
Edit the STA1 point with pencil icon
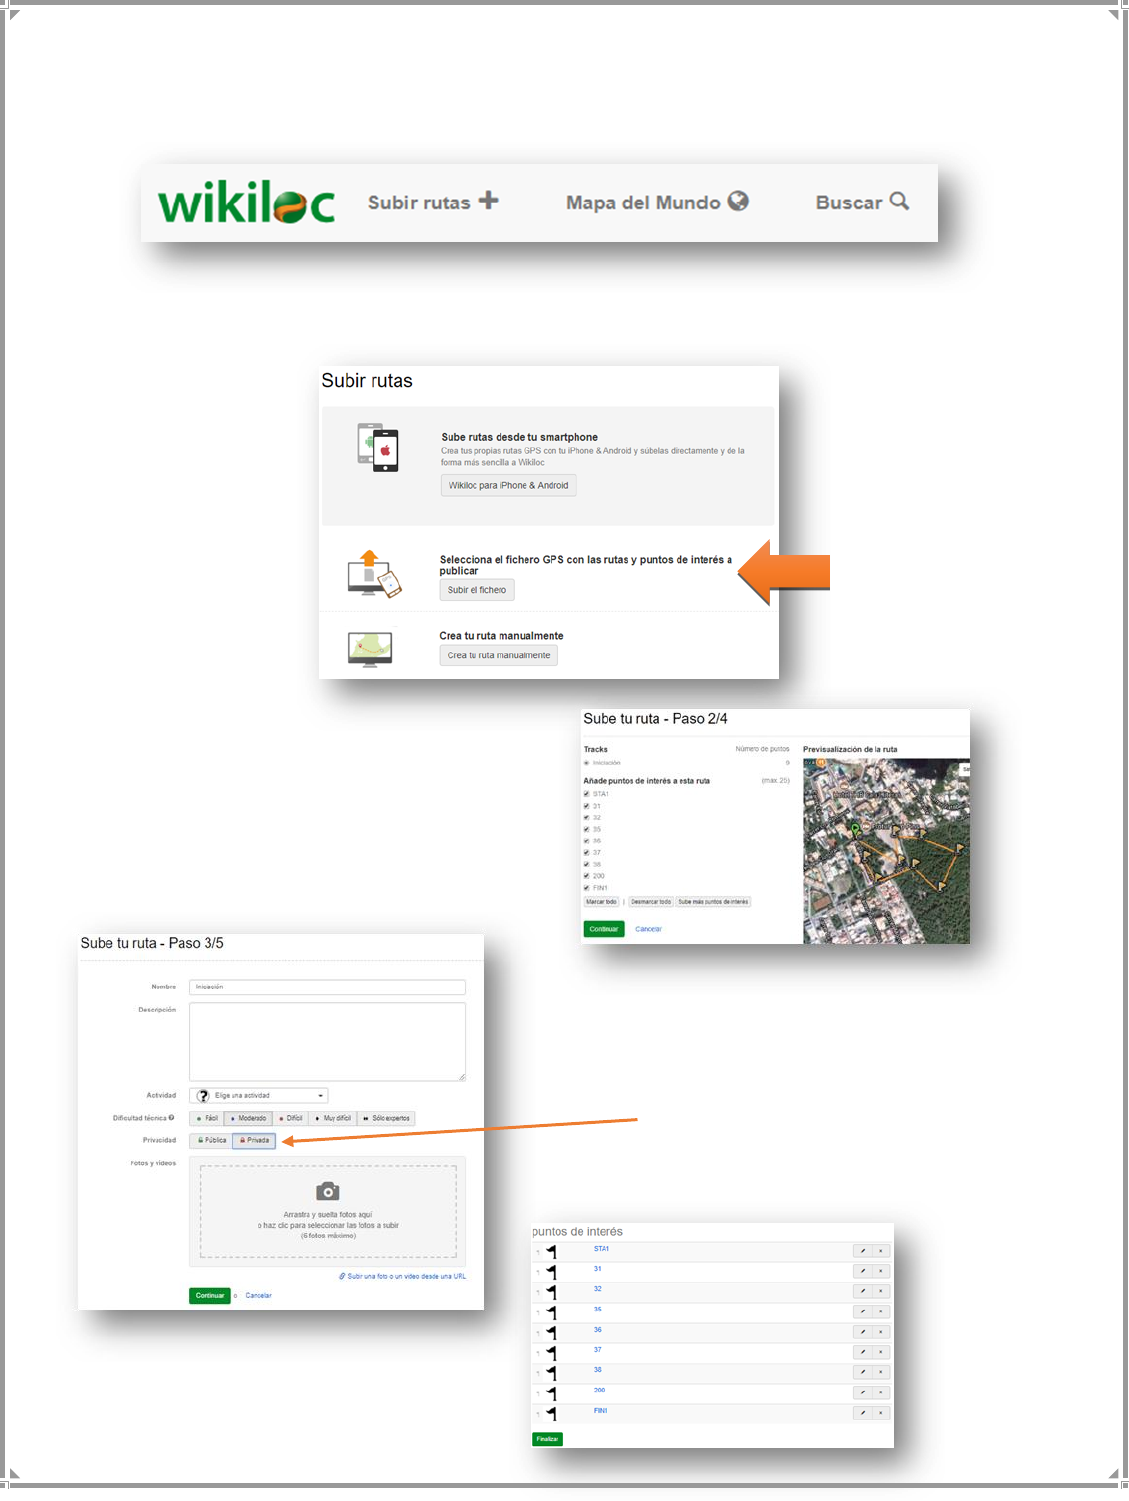click(x=863, y=1251)
